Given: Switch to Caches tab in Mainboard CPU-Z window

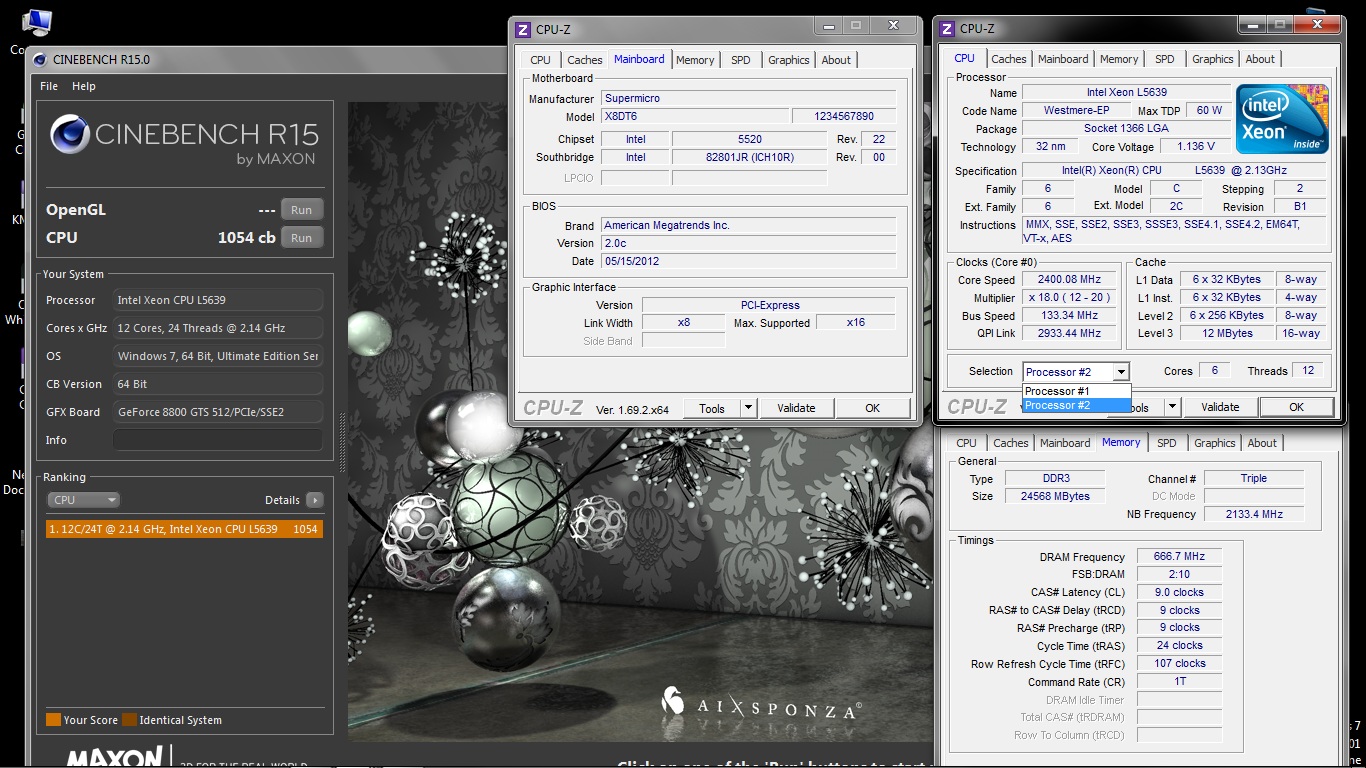Looking at the screenshot, I should pyautogui.click(x=585, y=60).
